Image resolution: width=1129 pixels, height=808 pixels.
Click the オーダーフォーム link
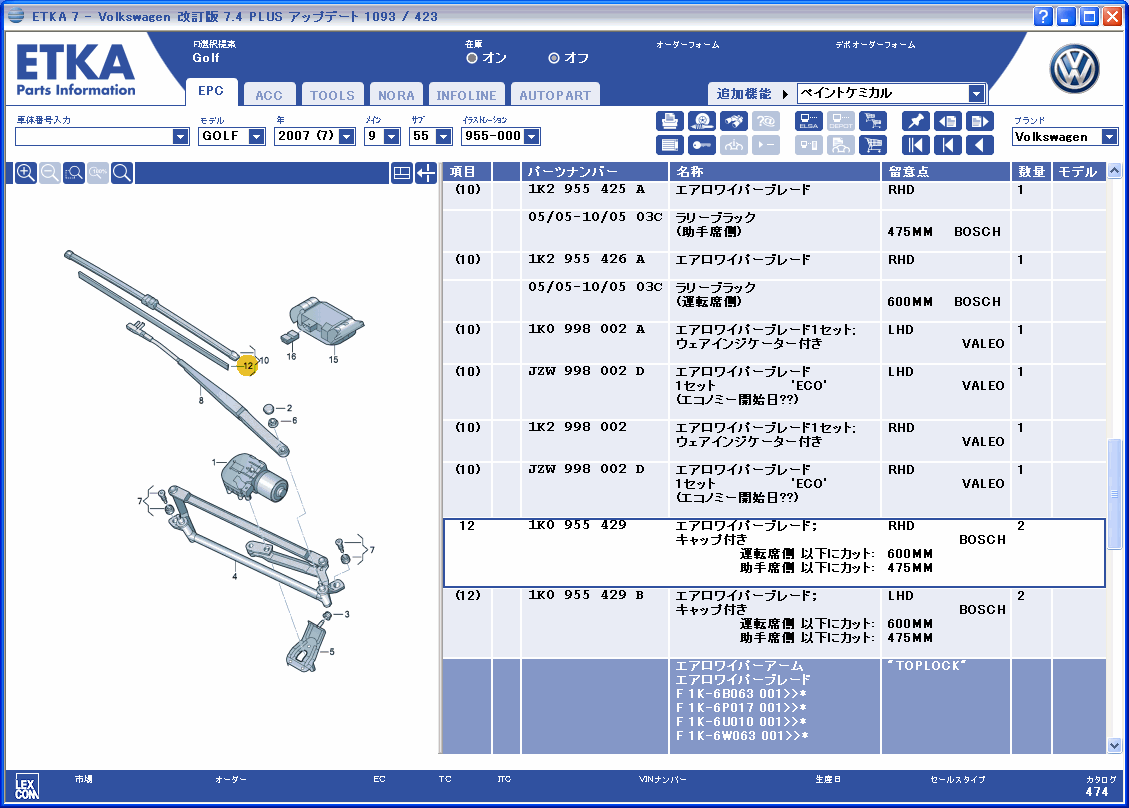[x=687, y=45]
